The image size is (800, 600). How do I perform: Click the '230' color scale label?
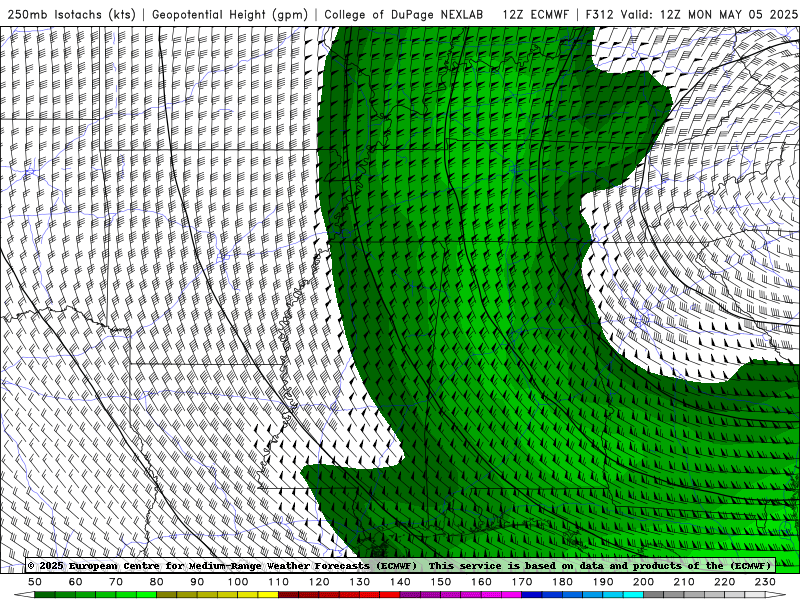765,582
